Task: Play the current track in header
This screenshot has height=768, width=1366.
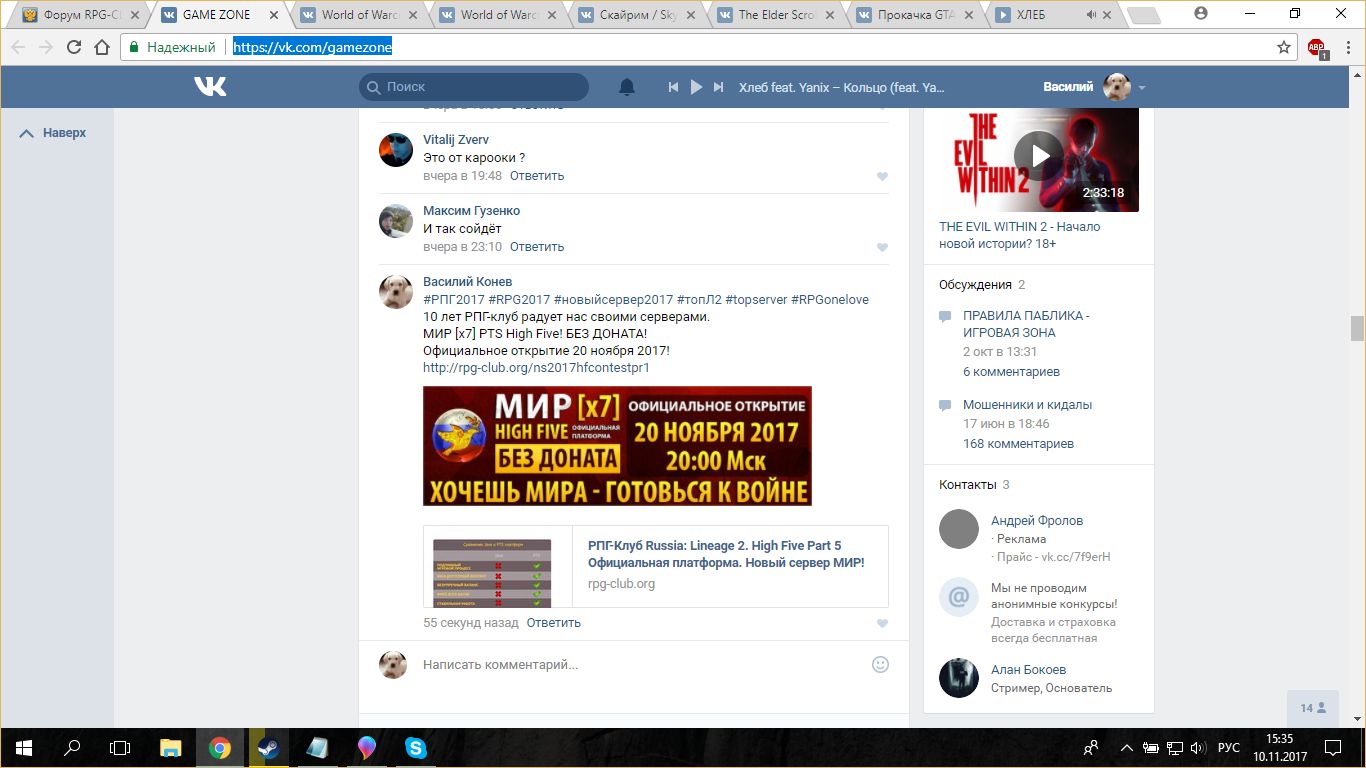Action: 696,87
